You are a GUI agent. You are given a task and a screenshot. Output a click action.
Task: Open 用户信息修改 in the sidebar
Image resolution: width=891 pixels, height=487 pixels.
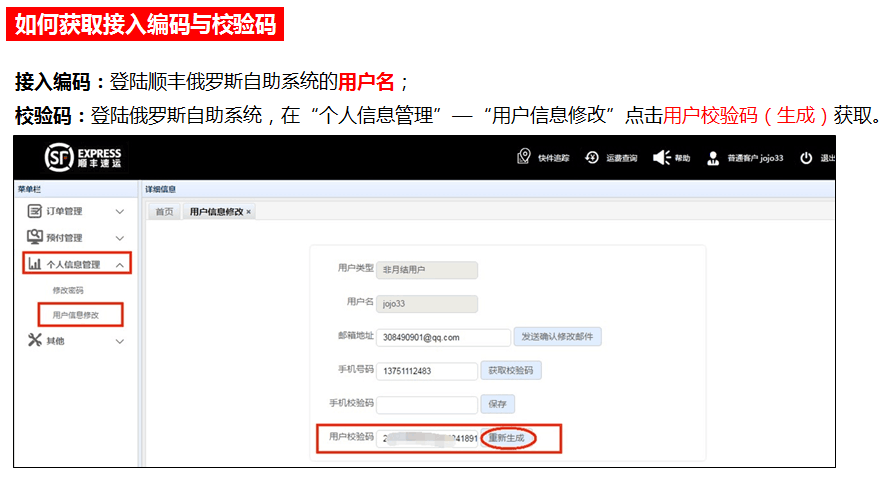click(76, 315)
